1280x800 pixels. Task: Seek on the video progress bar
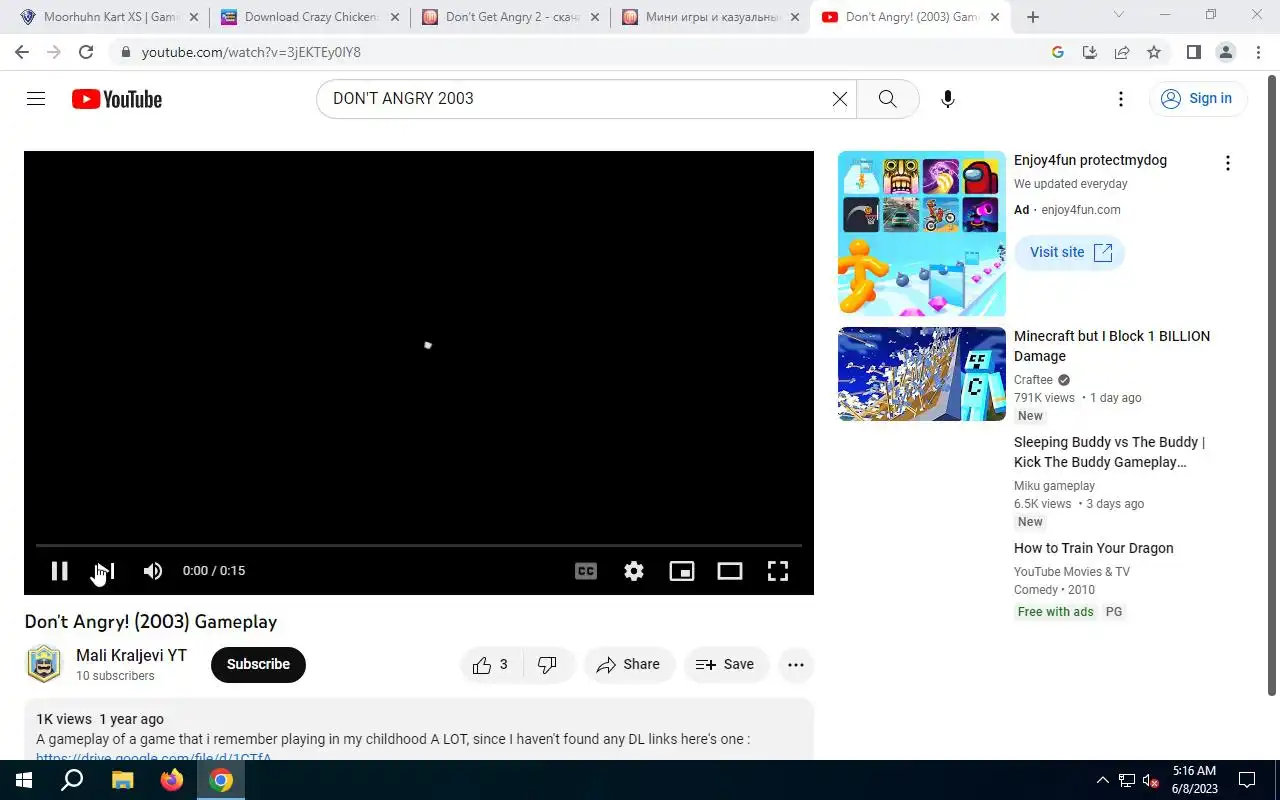click(419, 545)
